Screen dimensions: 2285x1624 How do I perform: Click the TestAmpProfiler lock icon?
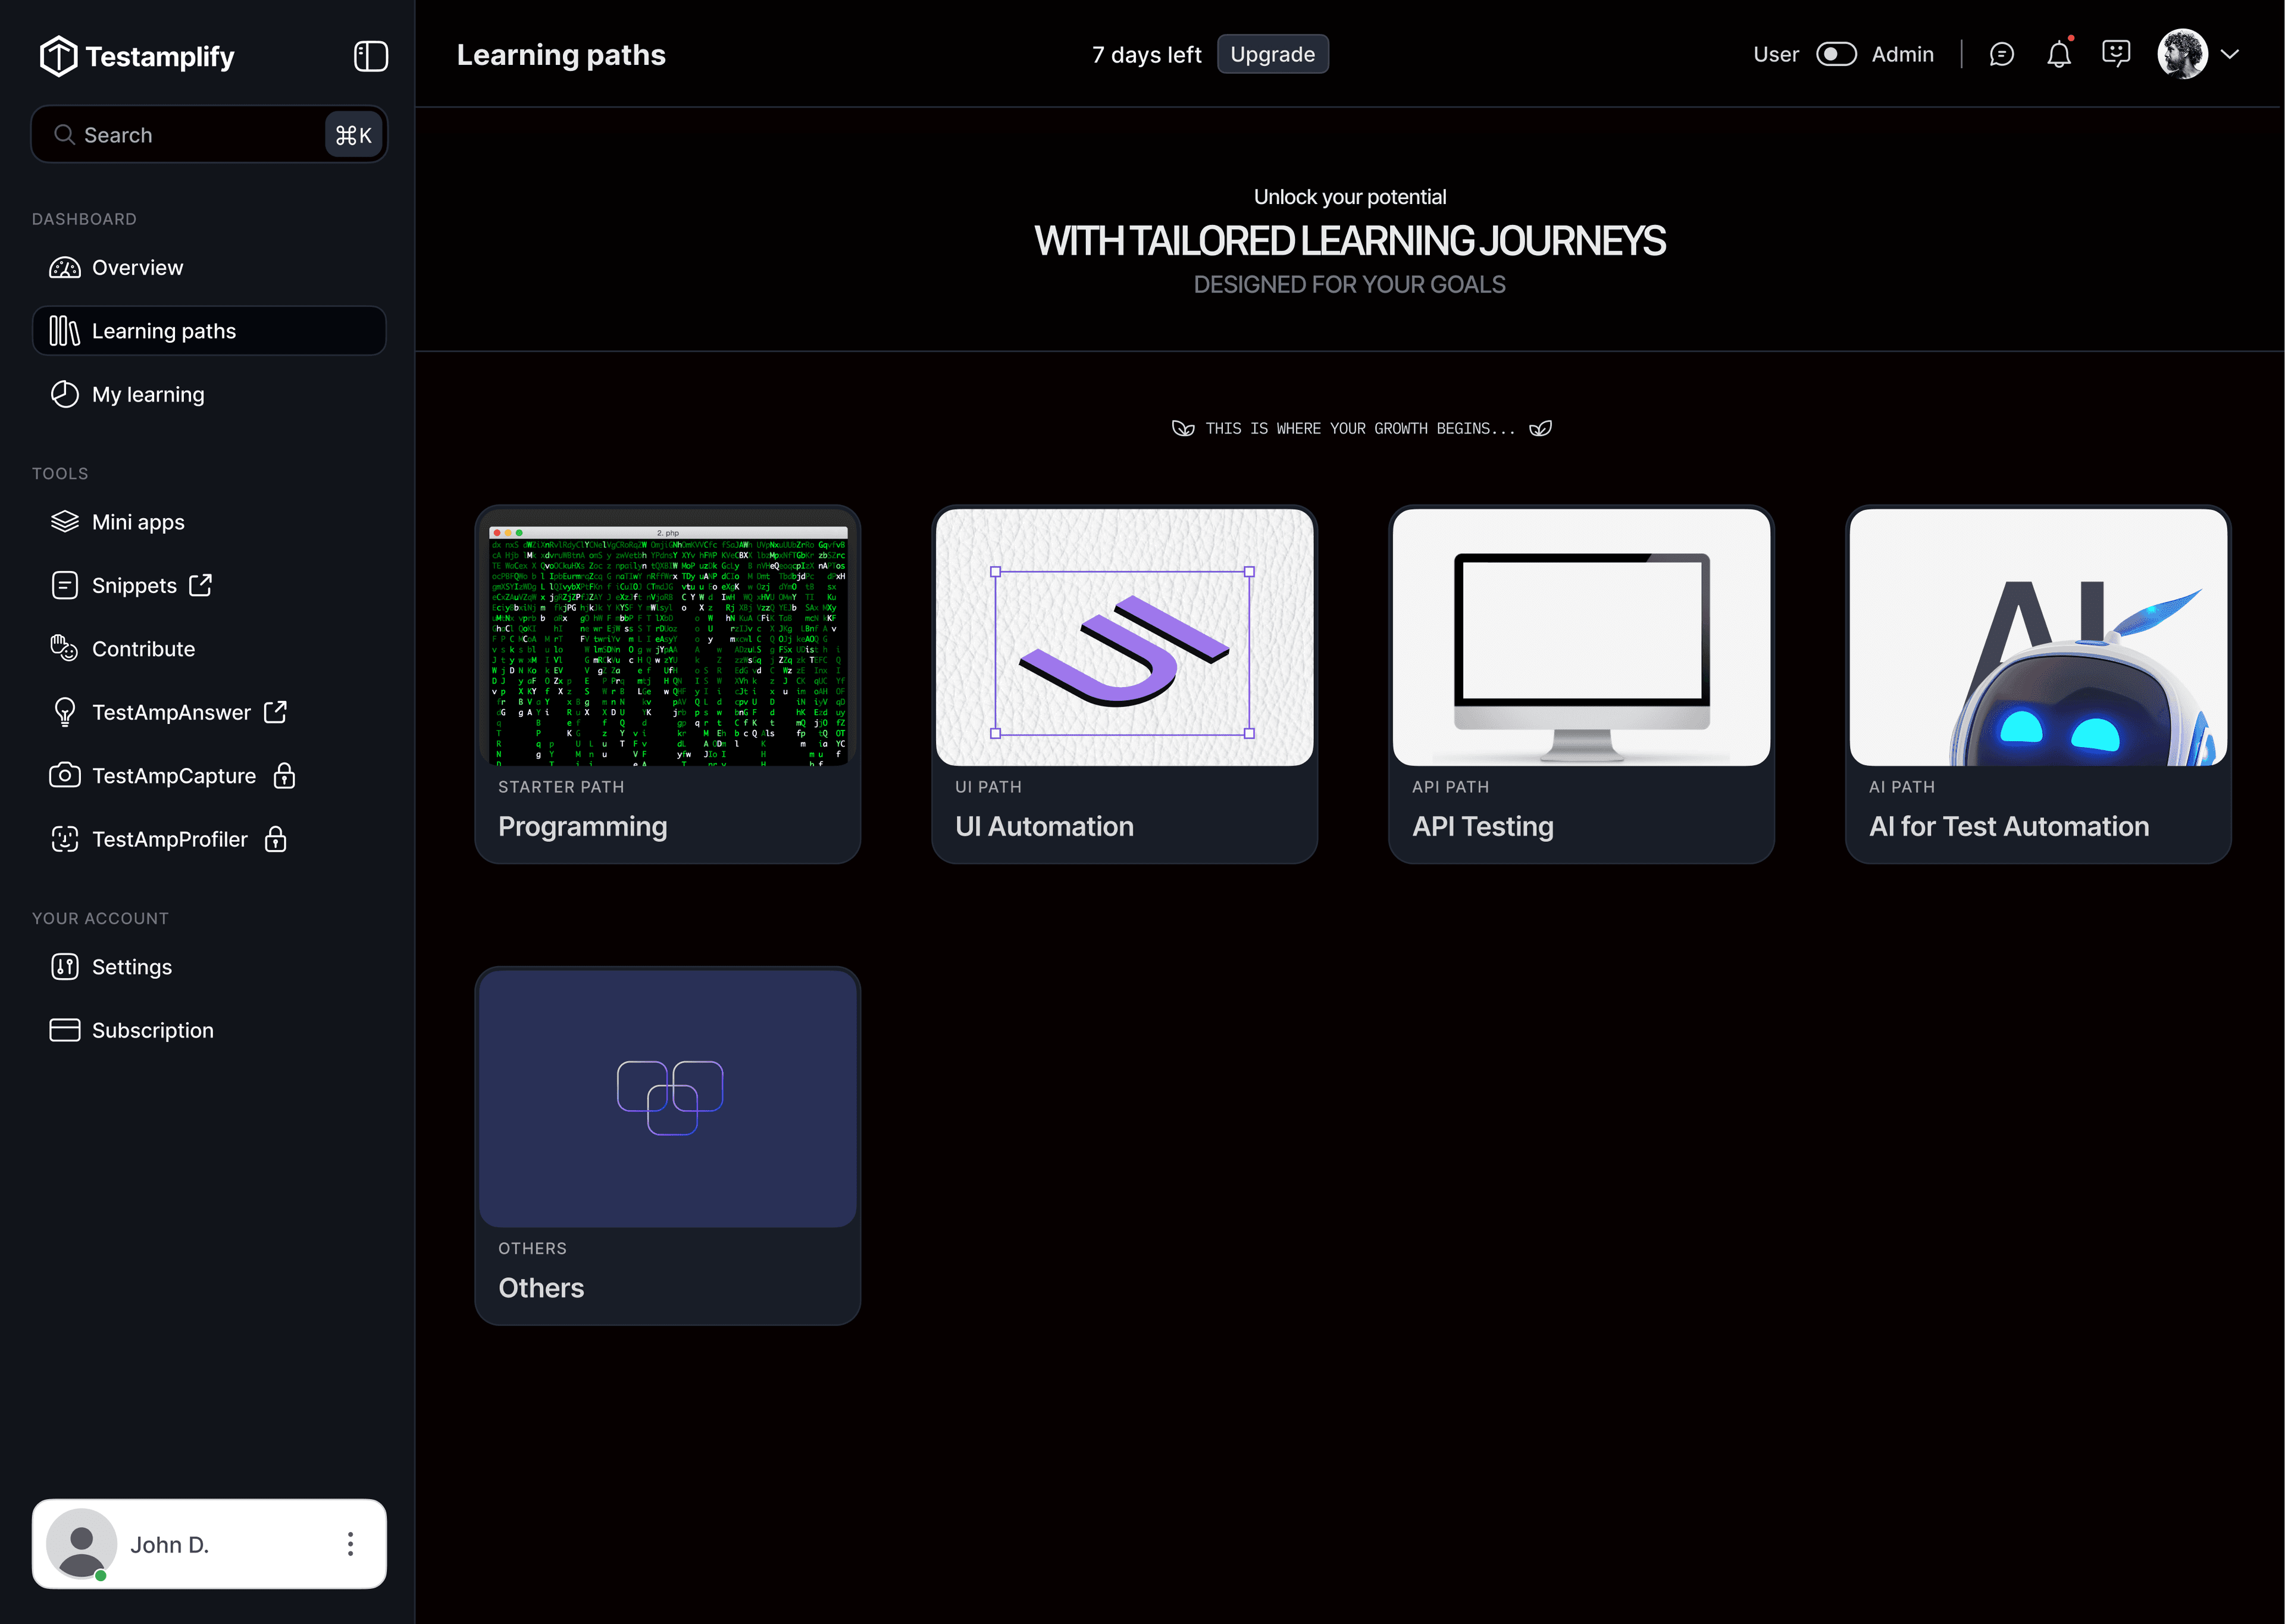[x=276, y=839]
